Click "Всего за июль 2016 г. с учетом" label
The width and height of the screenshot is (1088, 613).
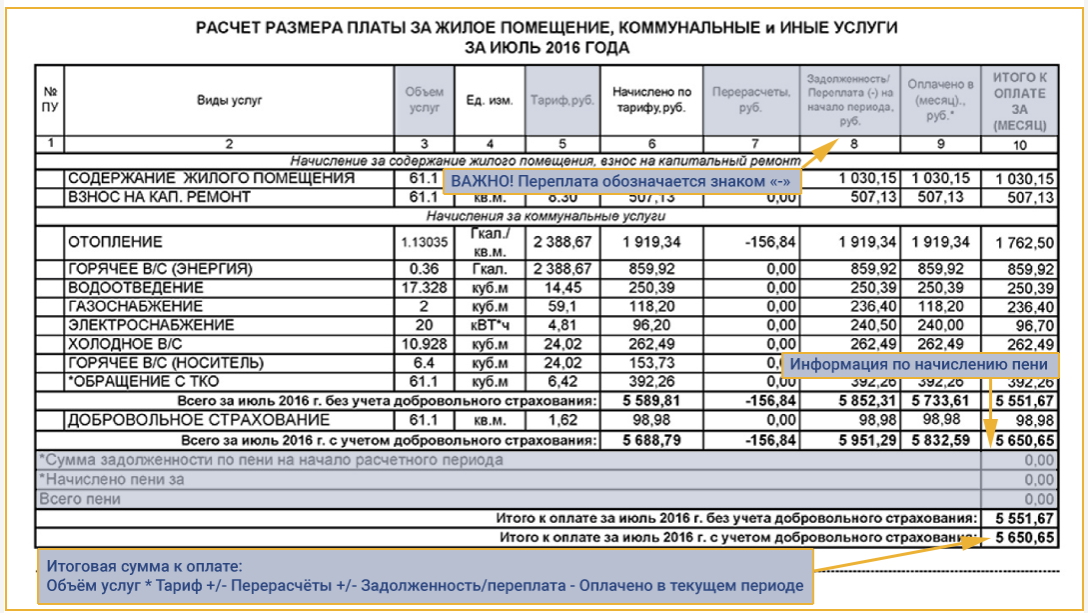pyautogui.click(x=389, y=440)
